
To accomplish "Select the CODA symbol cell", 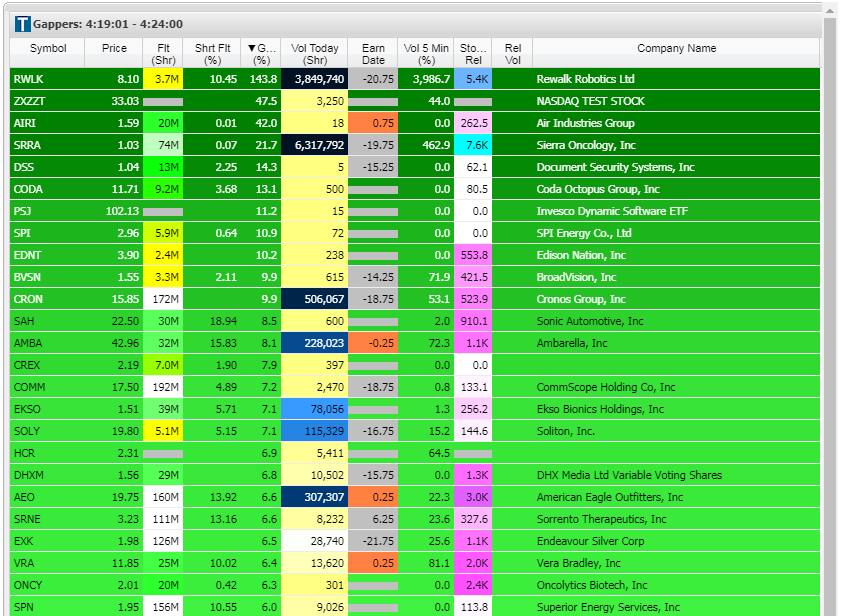I will [x=48, y=189].
